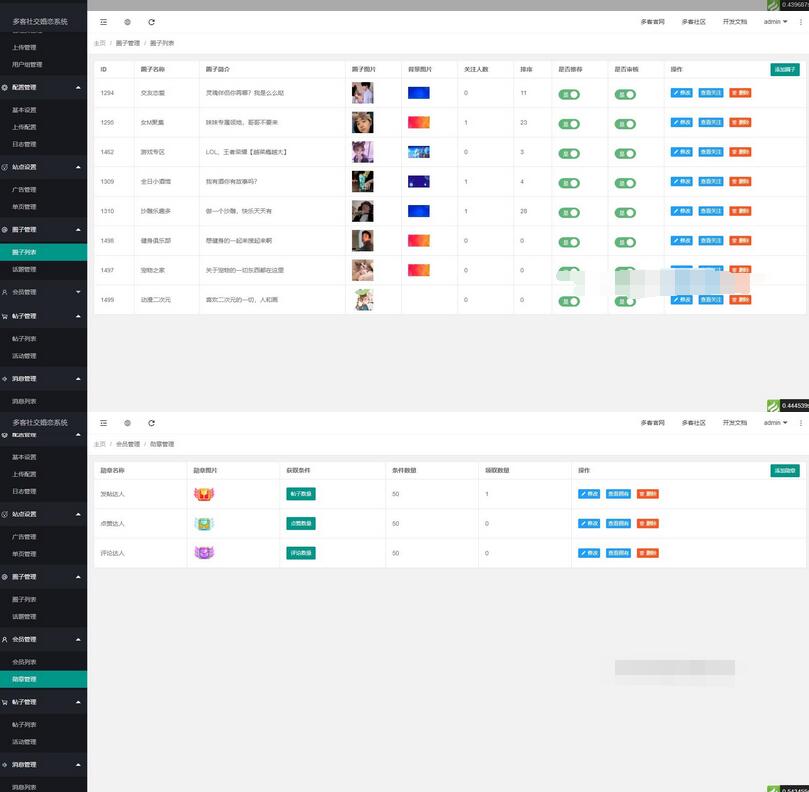Open the admin dropdown on the 勋章管理 page
The height and width of the screenshot is (792, 809).
(774, 423)
